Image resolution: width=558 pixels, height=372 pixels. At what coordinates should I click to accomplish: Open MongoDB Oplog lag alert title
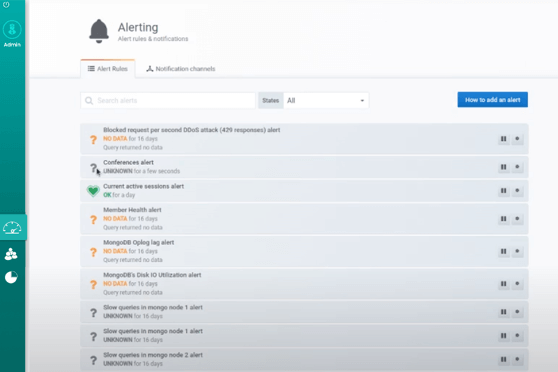[x=138, y=242]
